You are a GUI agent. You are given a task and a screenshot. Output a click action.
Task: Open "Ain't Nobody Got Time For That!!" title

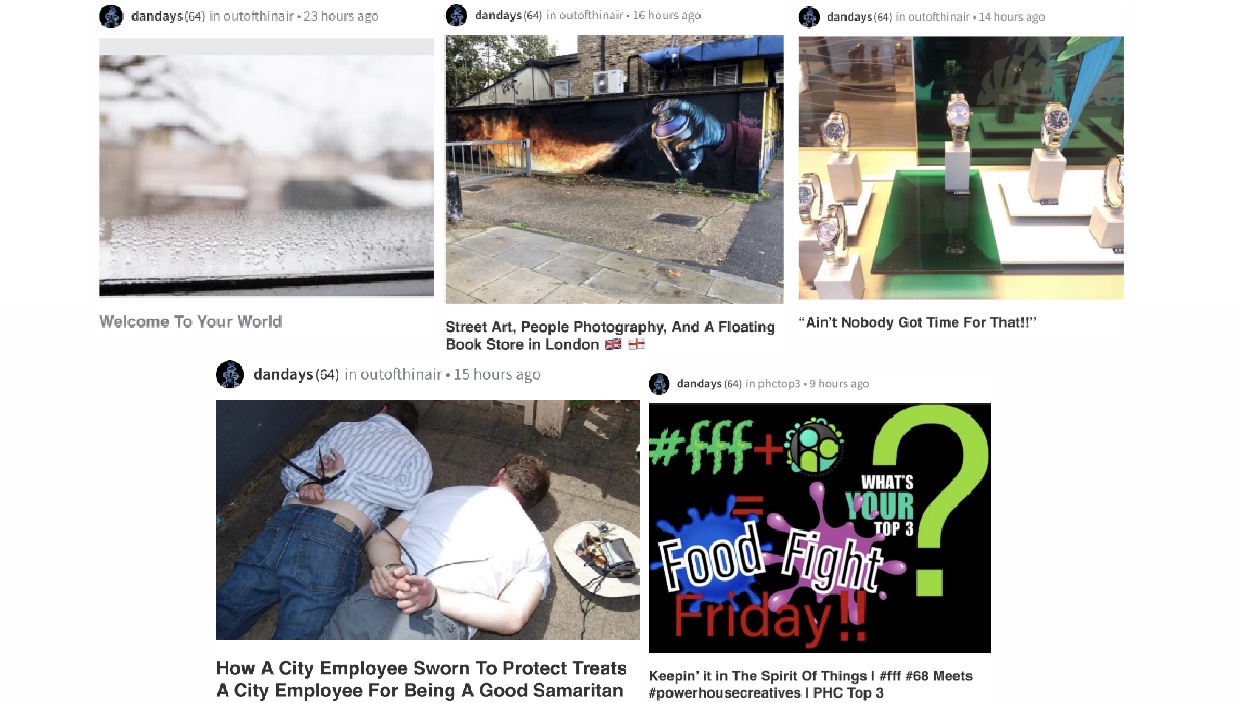coord(917,322)
